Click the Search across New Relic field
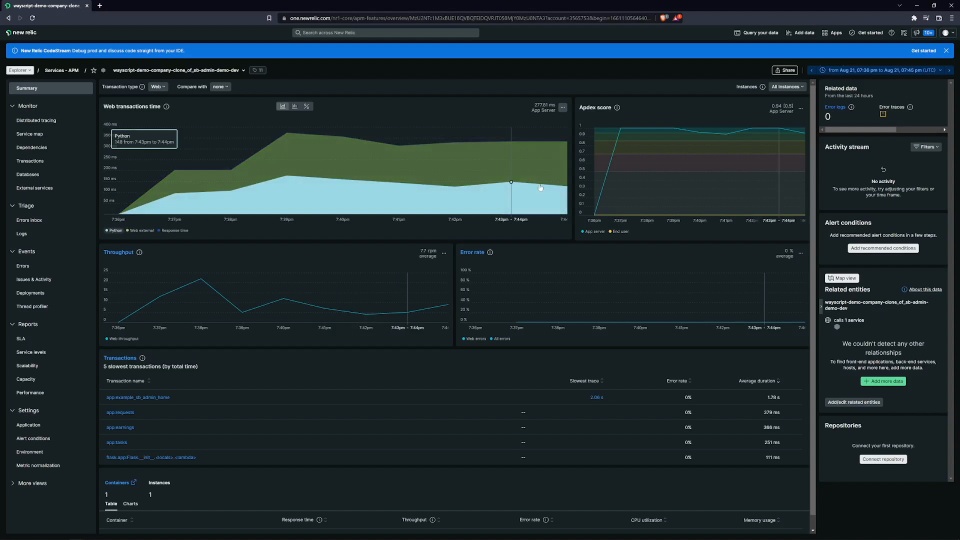 [x=386, y=33]
